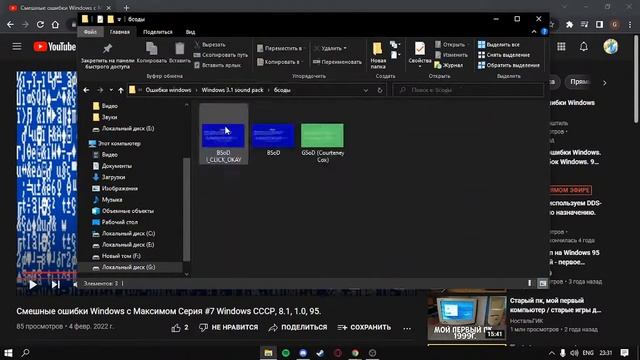This screenshot has height=360, width=640.
Task: Select the 'GSoD (Courteney Cox)' file thumbnail
Action: tap(322, 136)
